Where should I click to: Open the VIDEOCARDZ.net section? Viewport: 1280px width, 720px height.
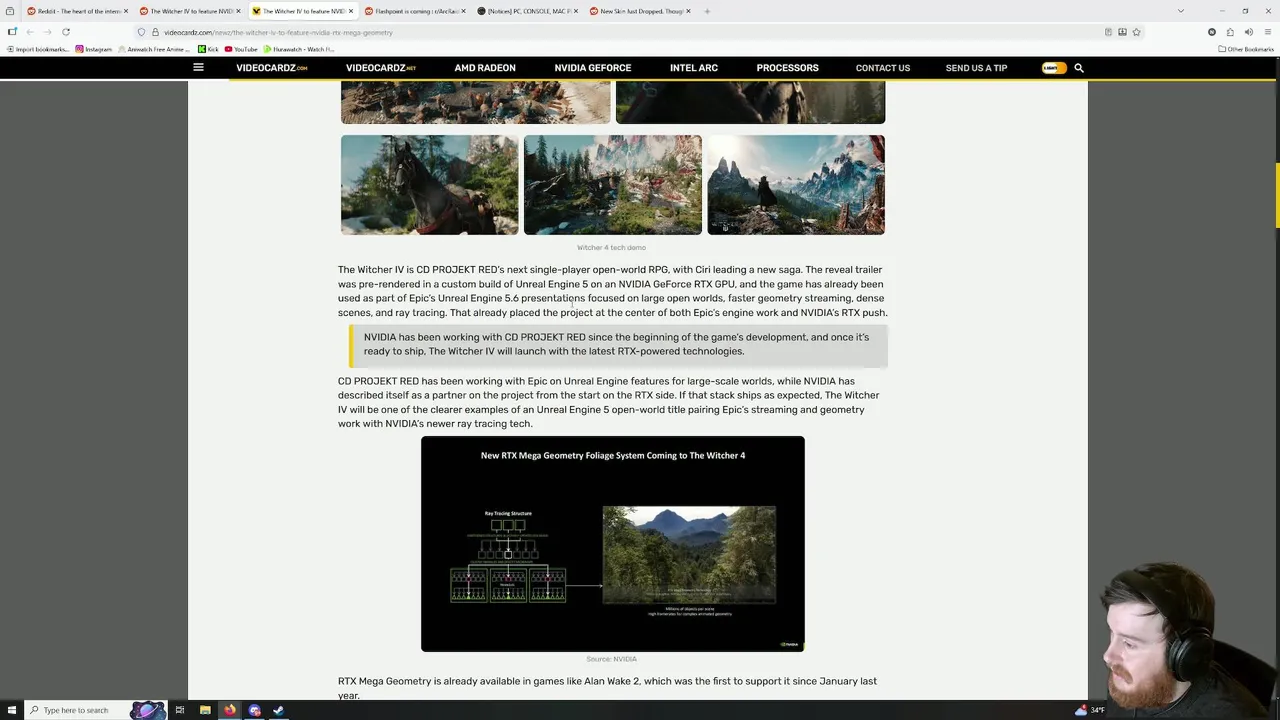[381, 68]
